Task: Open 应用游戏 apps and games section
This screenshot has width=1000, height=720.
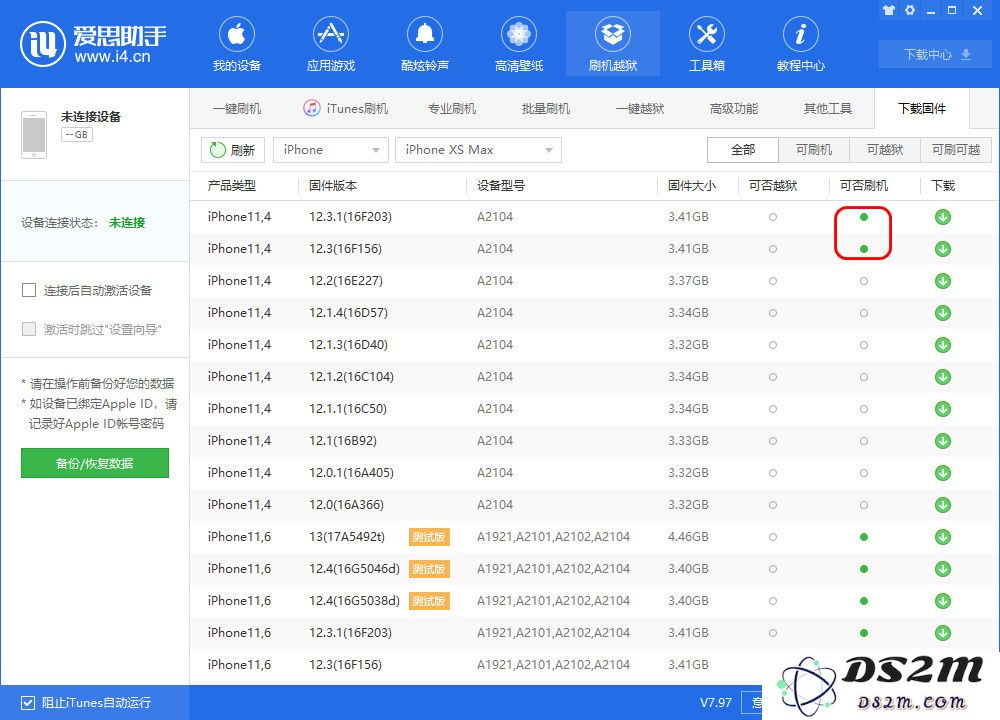Action: [330, 45]
